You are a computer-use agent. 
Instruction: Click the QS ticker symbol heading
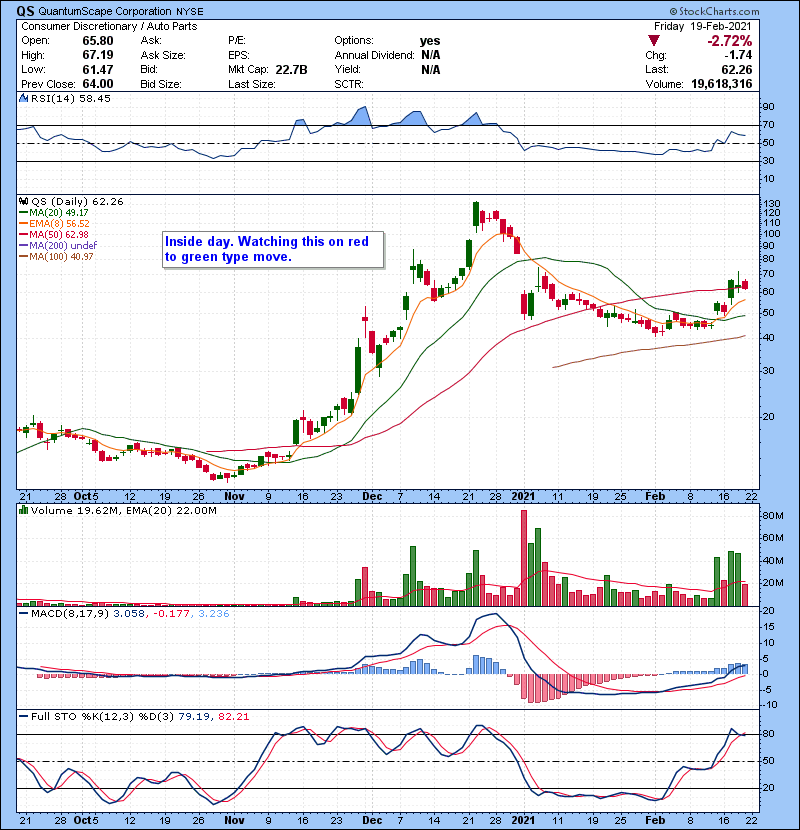click(x=25, y=11)
